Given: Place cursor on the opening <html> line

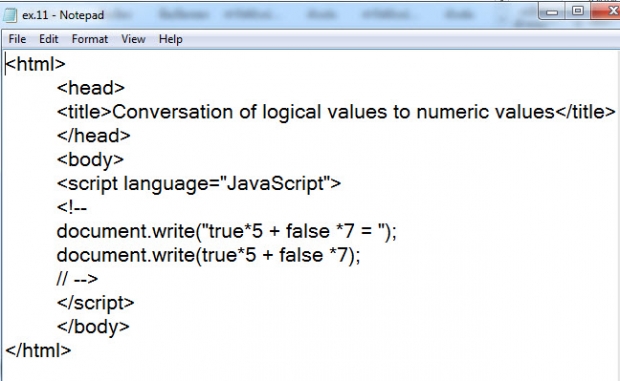Looking at the screenshot, I should coord(36,64).
